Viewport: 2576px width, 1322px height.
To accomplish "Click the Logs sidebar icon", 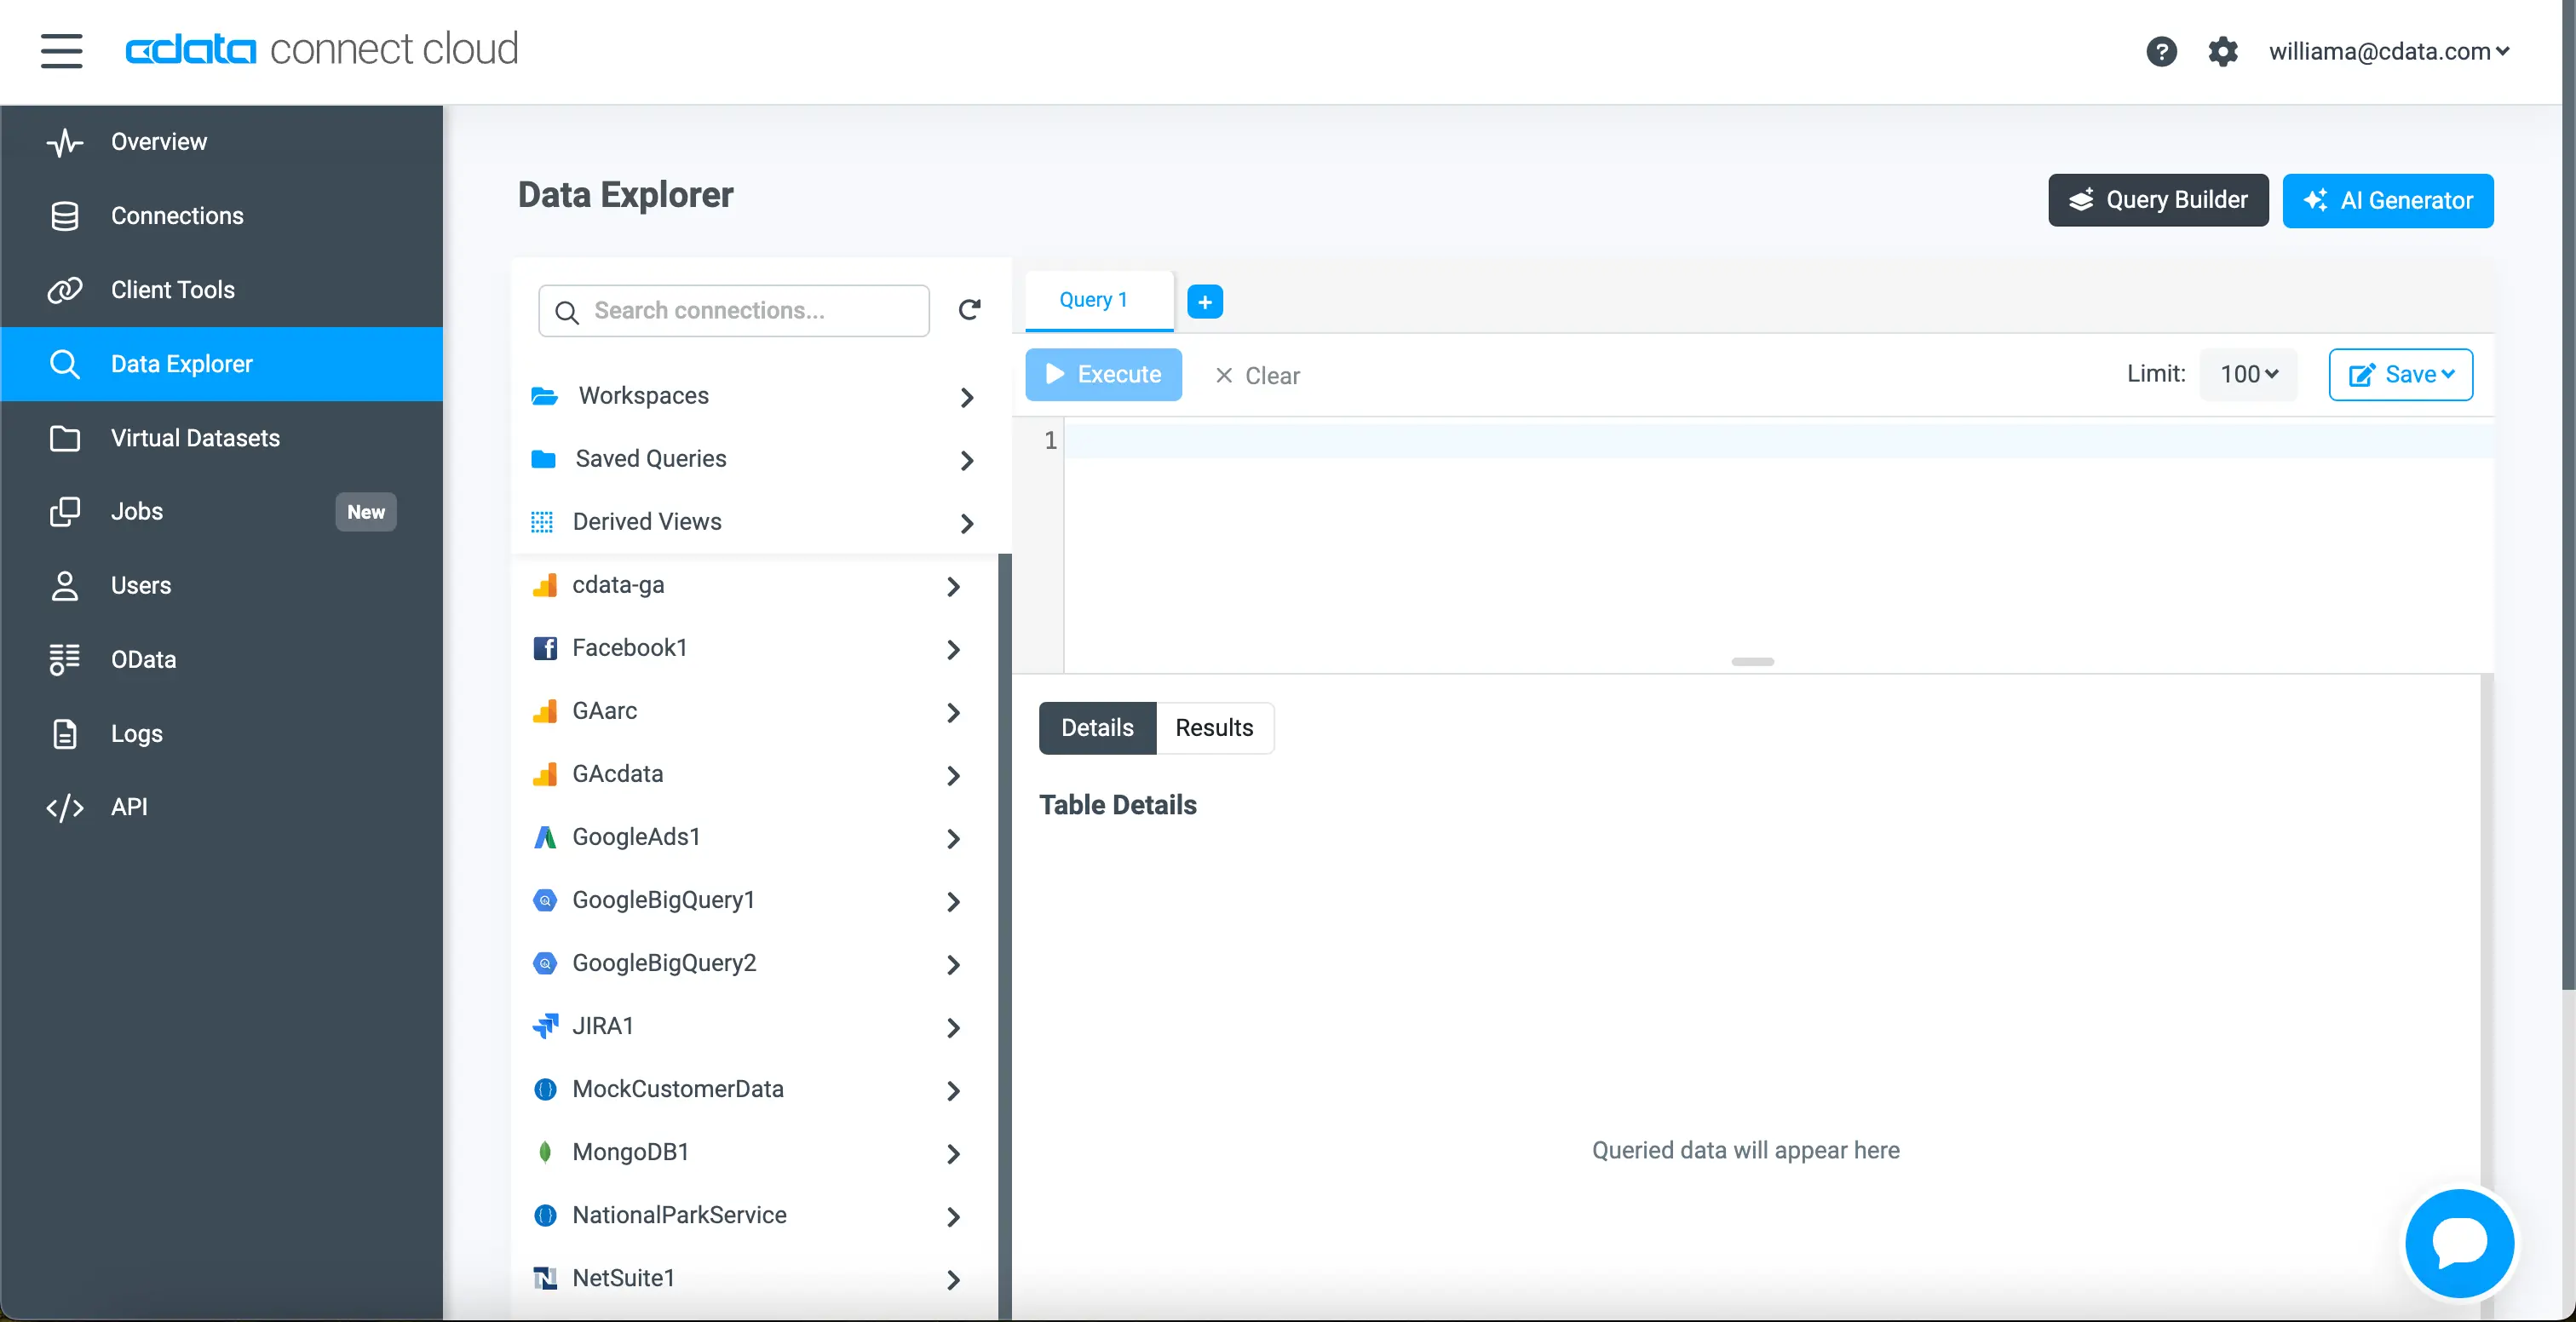I will pyautogui.click(x=65, y=733).
